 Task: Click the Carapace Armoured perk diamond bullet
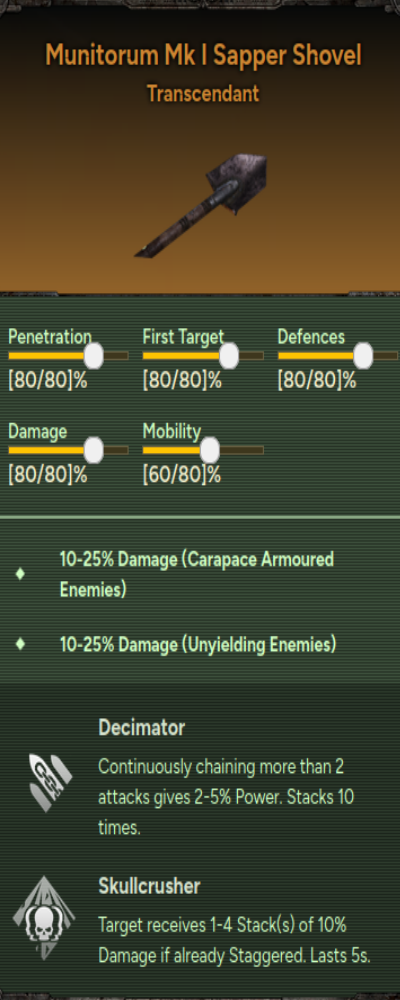(x=20, y=574)
